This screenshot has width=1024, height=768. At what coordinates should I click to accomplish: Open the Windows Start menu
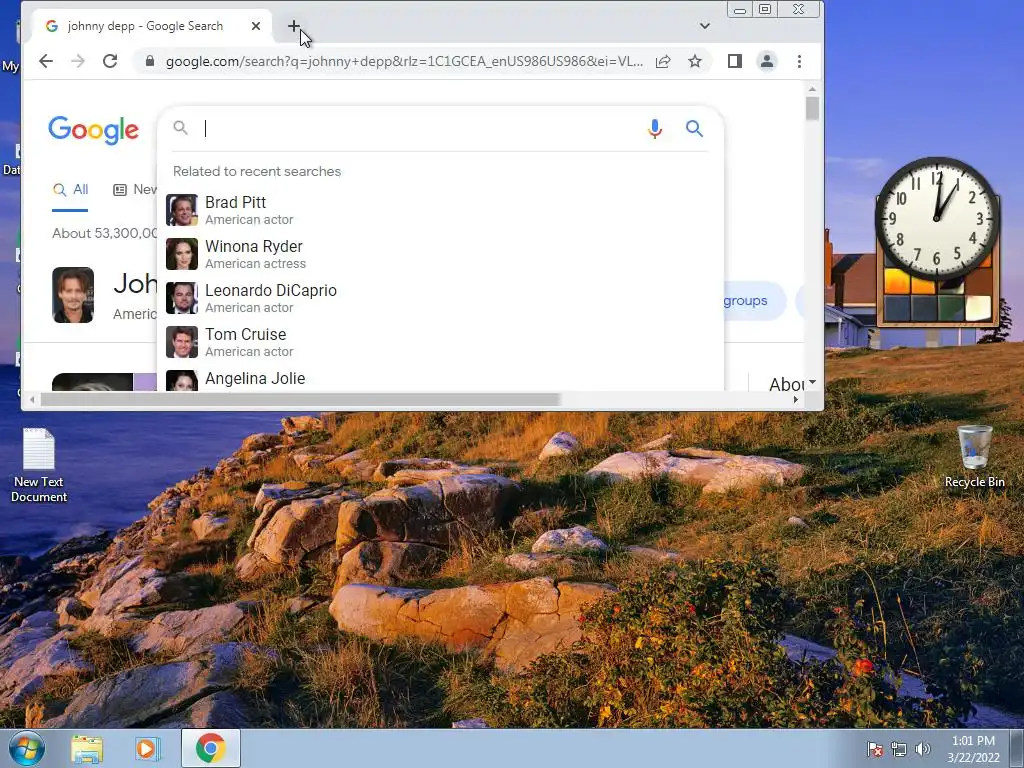pyautogui.click(x=27, y=748)
